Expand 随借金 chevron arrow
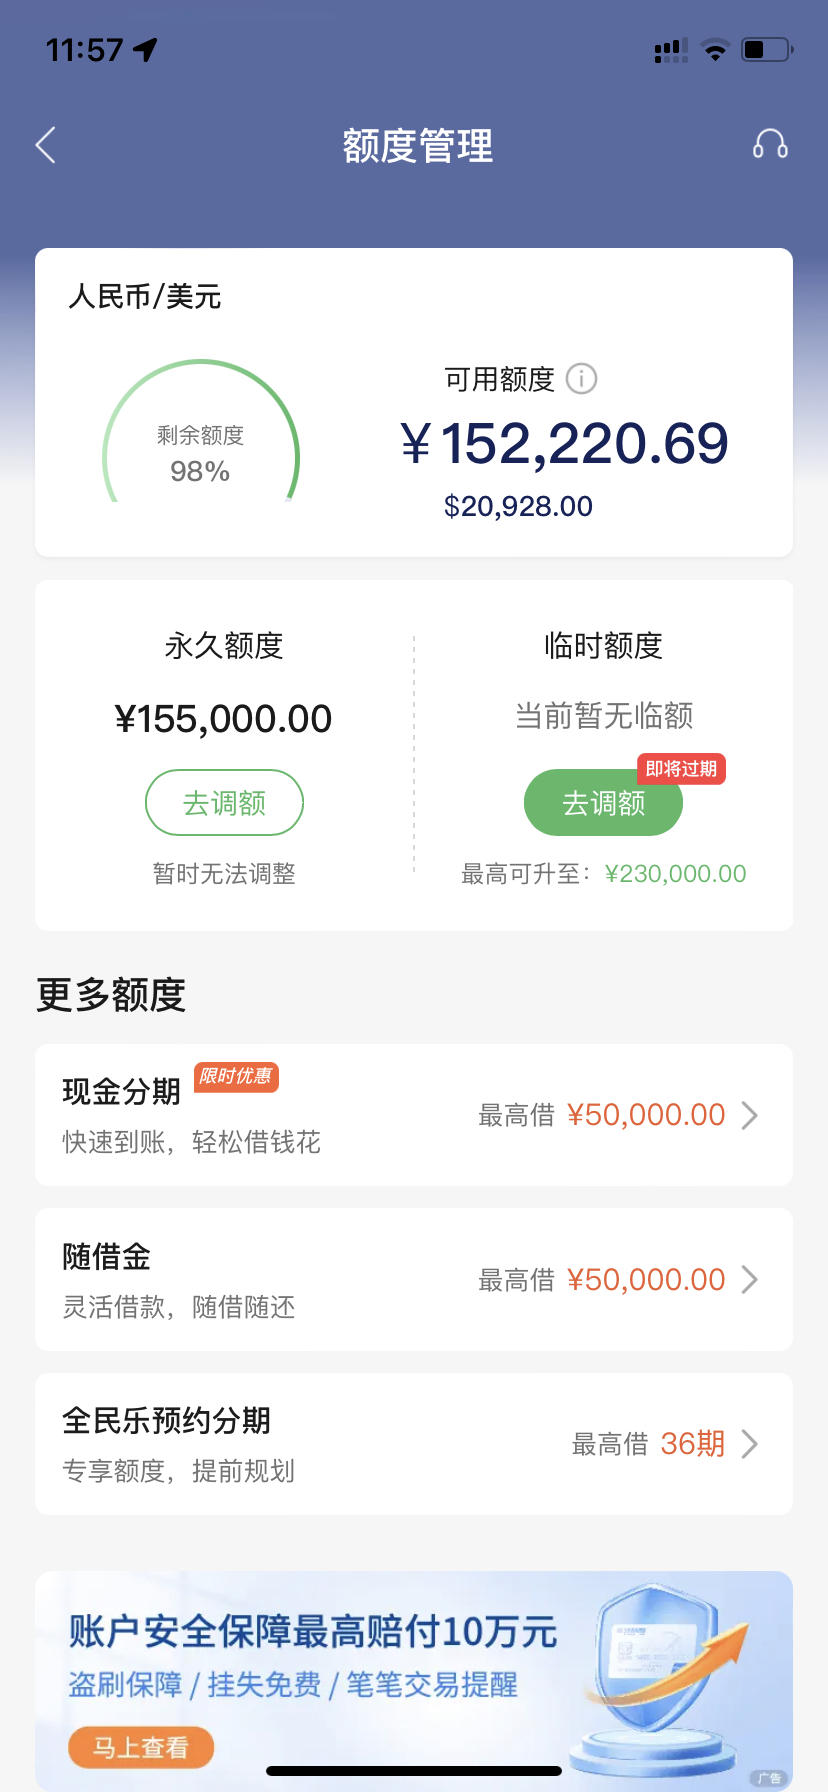828x1792 pixels. coord(749,1280)
